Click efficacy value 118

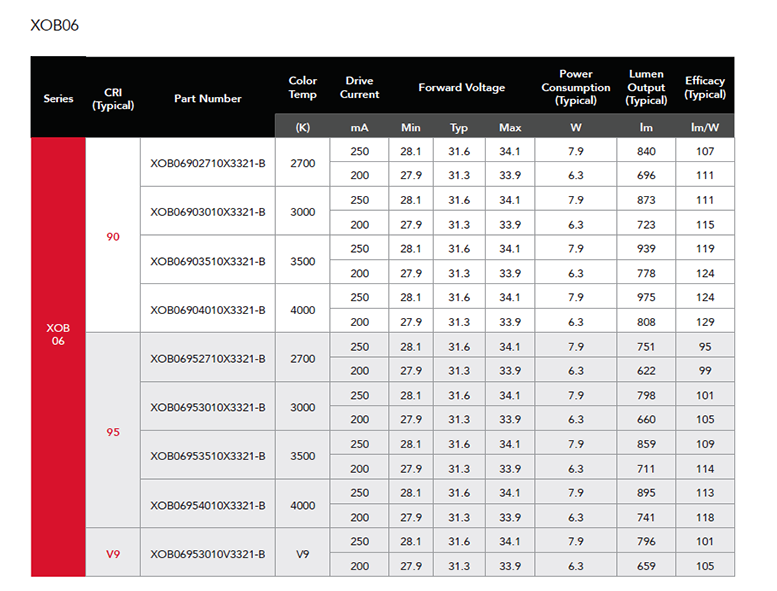tap(705, 517)
